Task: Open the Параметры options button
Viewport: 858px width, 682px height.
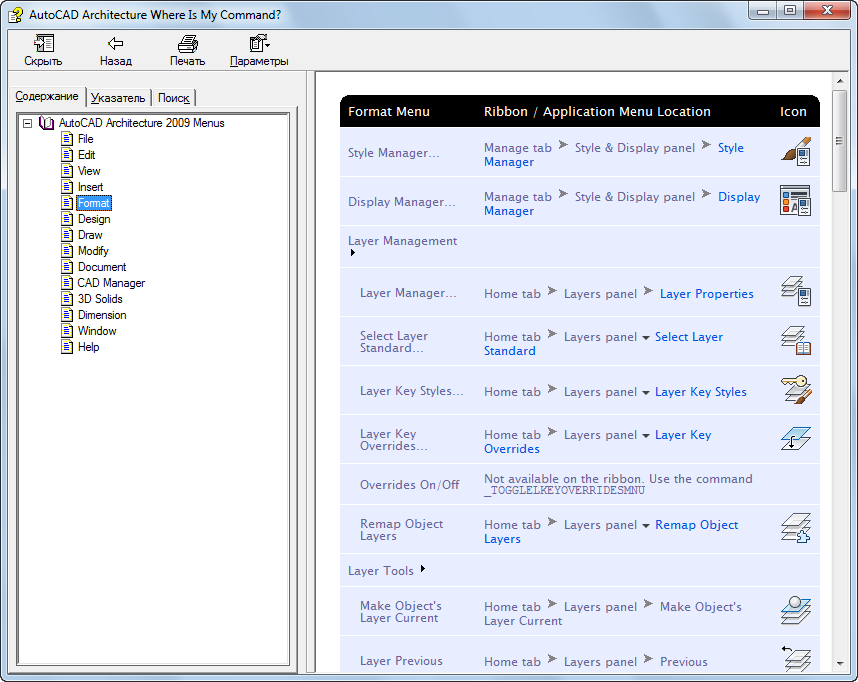Action: click(x=259, y=50)
